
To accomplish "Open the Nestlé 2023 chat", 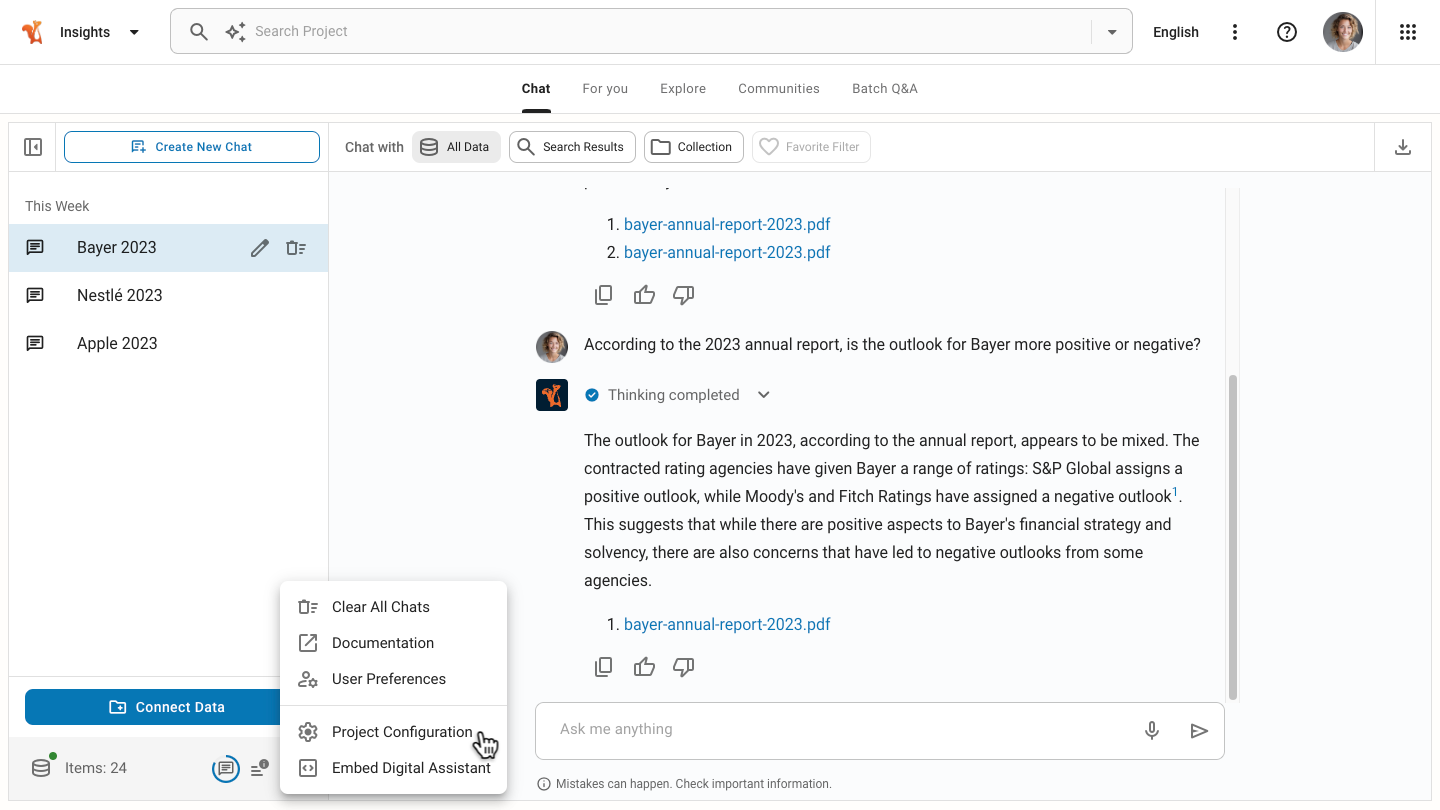I will tap(168, 296).
